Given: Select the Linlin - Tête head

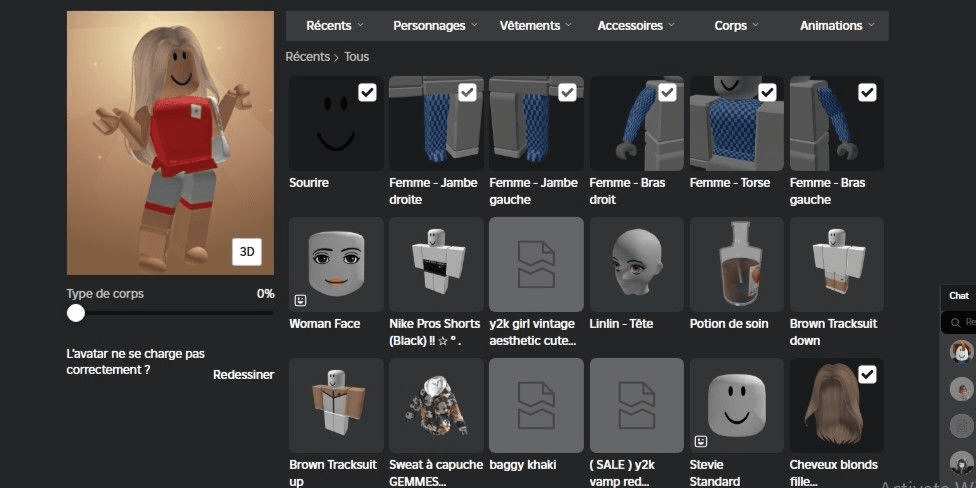Looking at the screenshot, I should [636, 265].
